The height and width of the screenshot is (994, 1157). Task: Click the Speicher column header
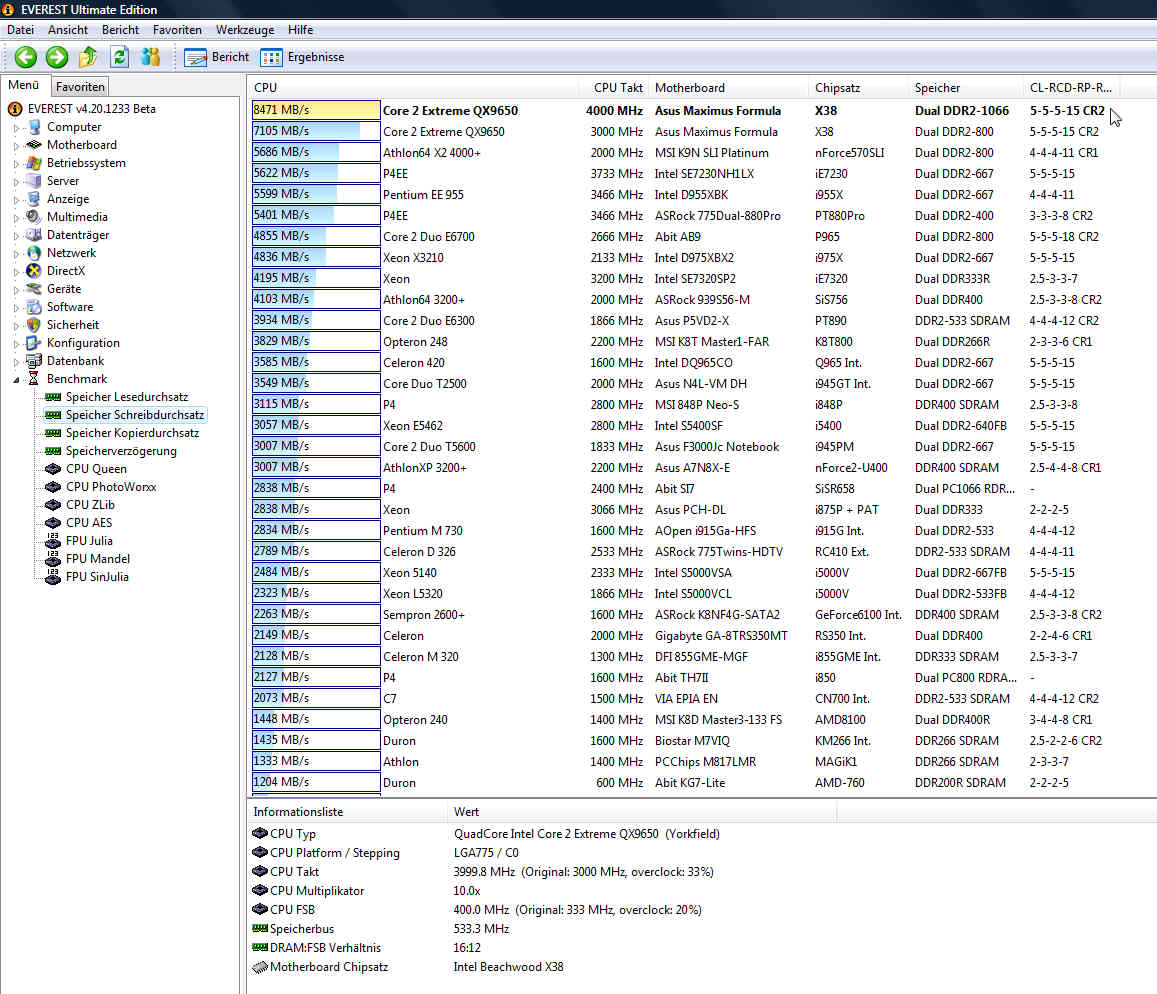click(x=966, y=87)
